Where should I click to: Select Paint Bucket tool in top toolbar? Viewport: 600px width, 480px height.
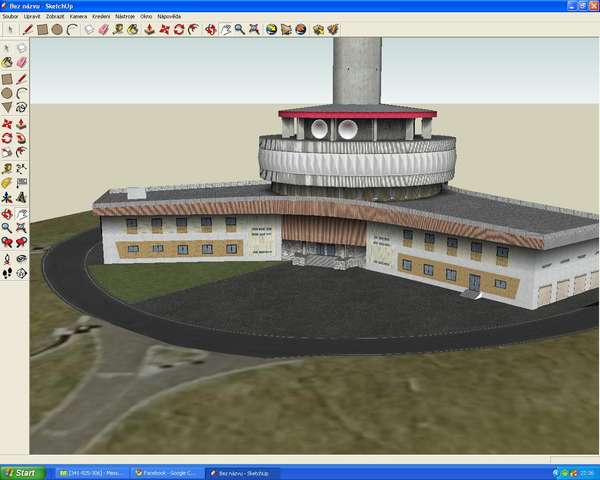[133, 29]
